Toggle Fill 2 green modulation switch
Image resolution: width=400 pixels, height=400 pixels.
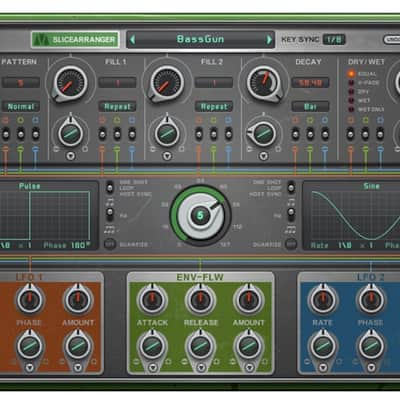point(214,133)
